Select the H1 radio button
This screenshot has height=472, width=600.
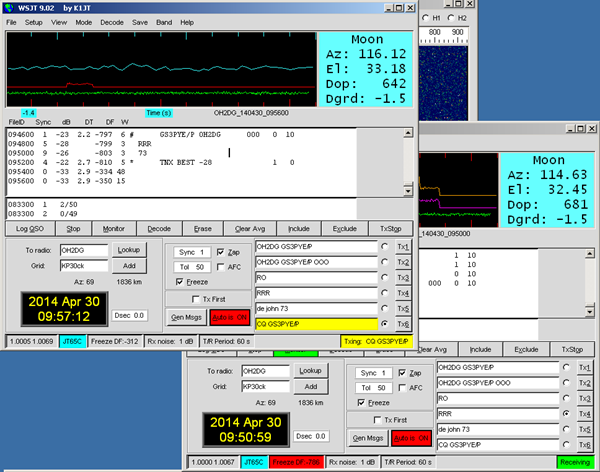426,18
